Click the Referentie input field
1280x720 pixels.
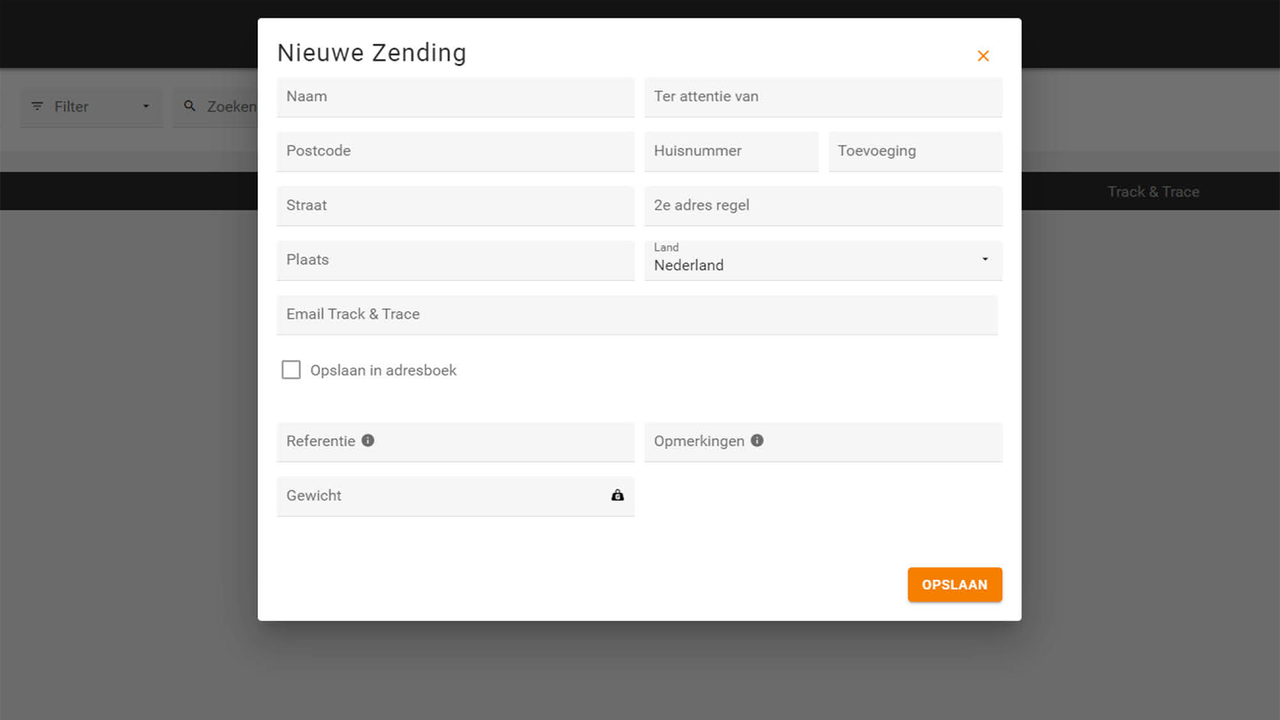(456, 441)
